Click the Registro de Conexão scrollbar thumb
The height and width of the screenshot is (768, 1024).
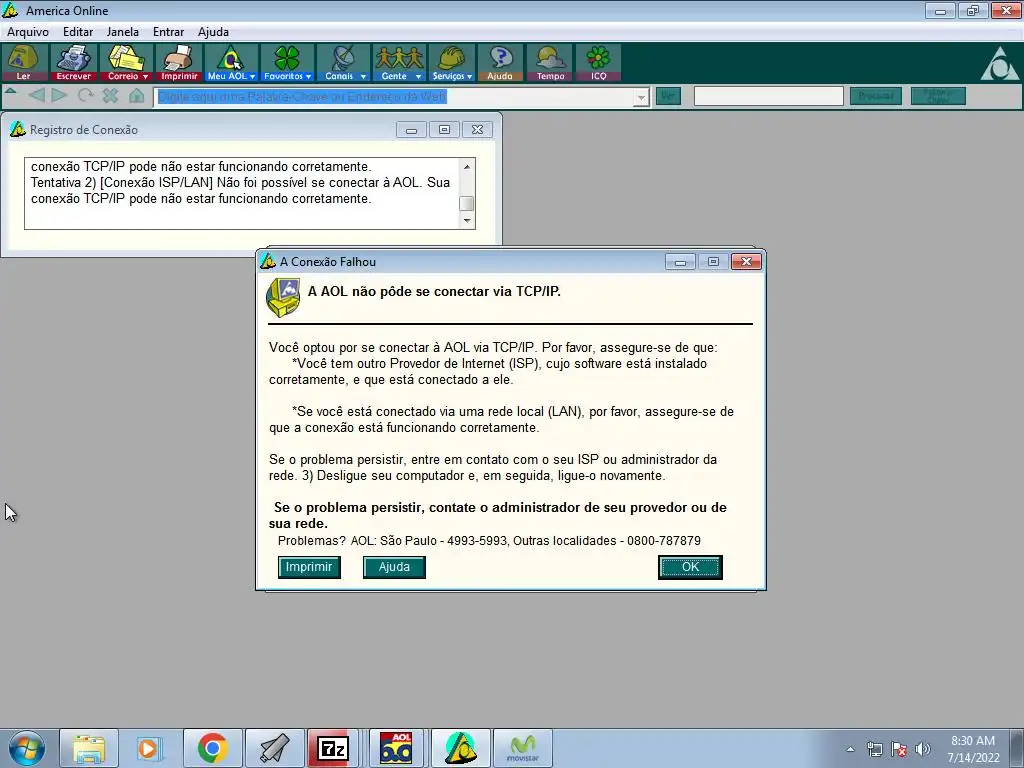click(x=466, y=203)
